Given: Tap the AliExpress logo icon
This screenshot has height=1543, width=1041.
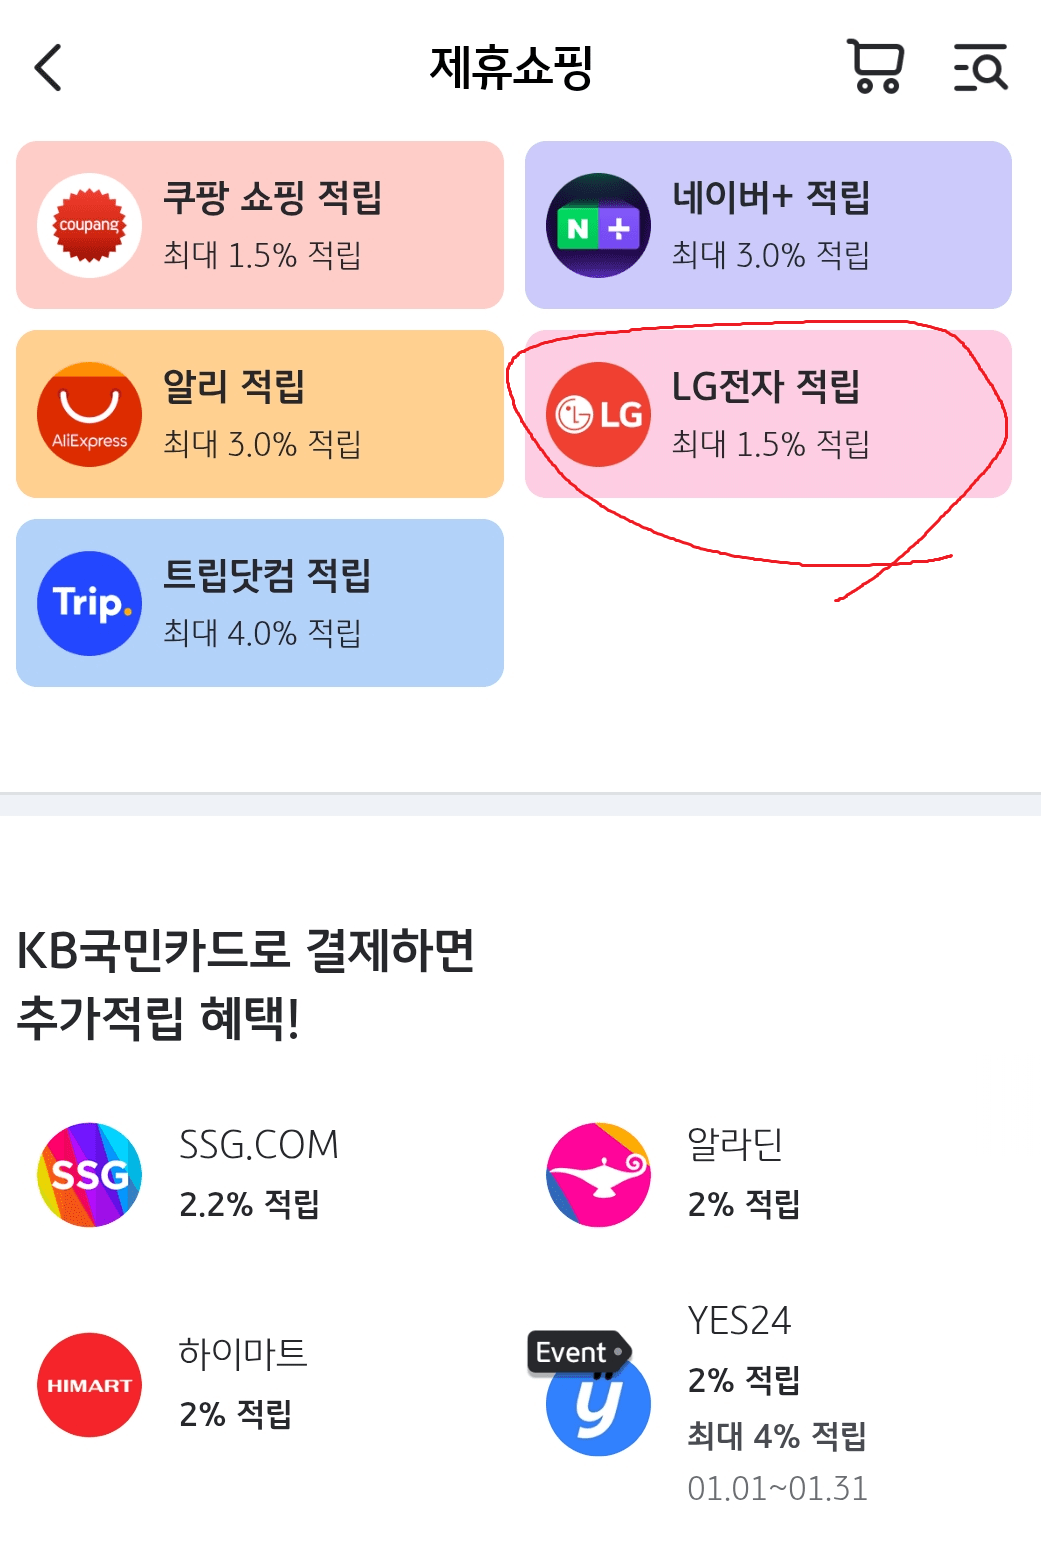Looking at the screenshot, I should tap(90, 414).
